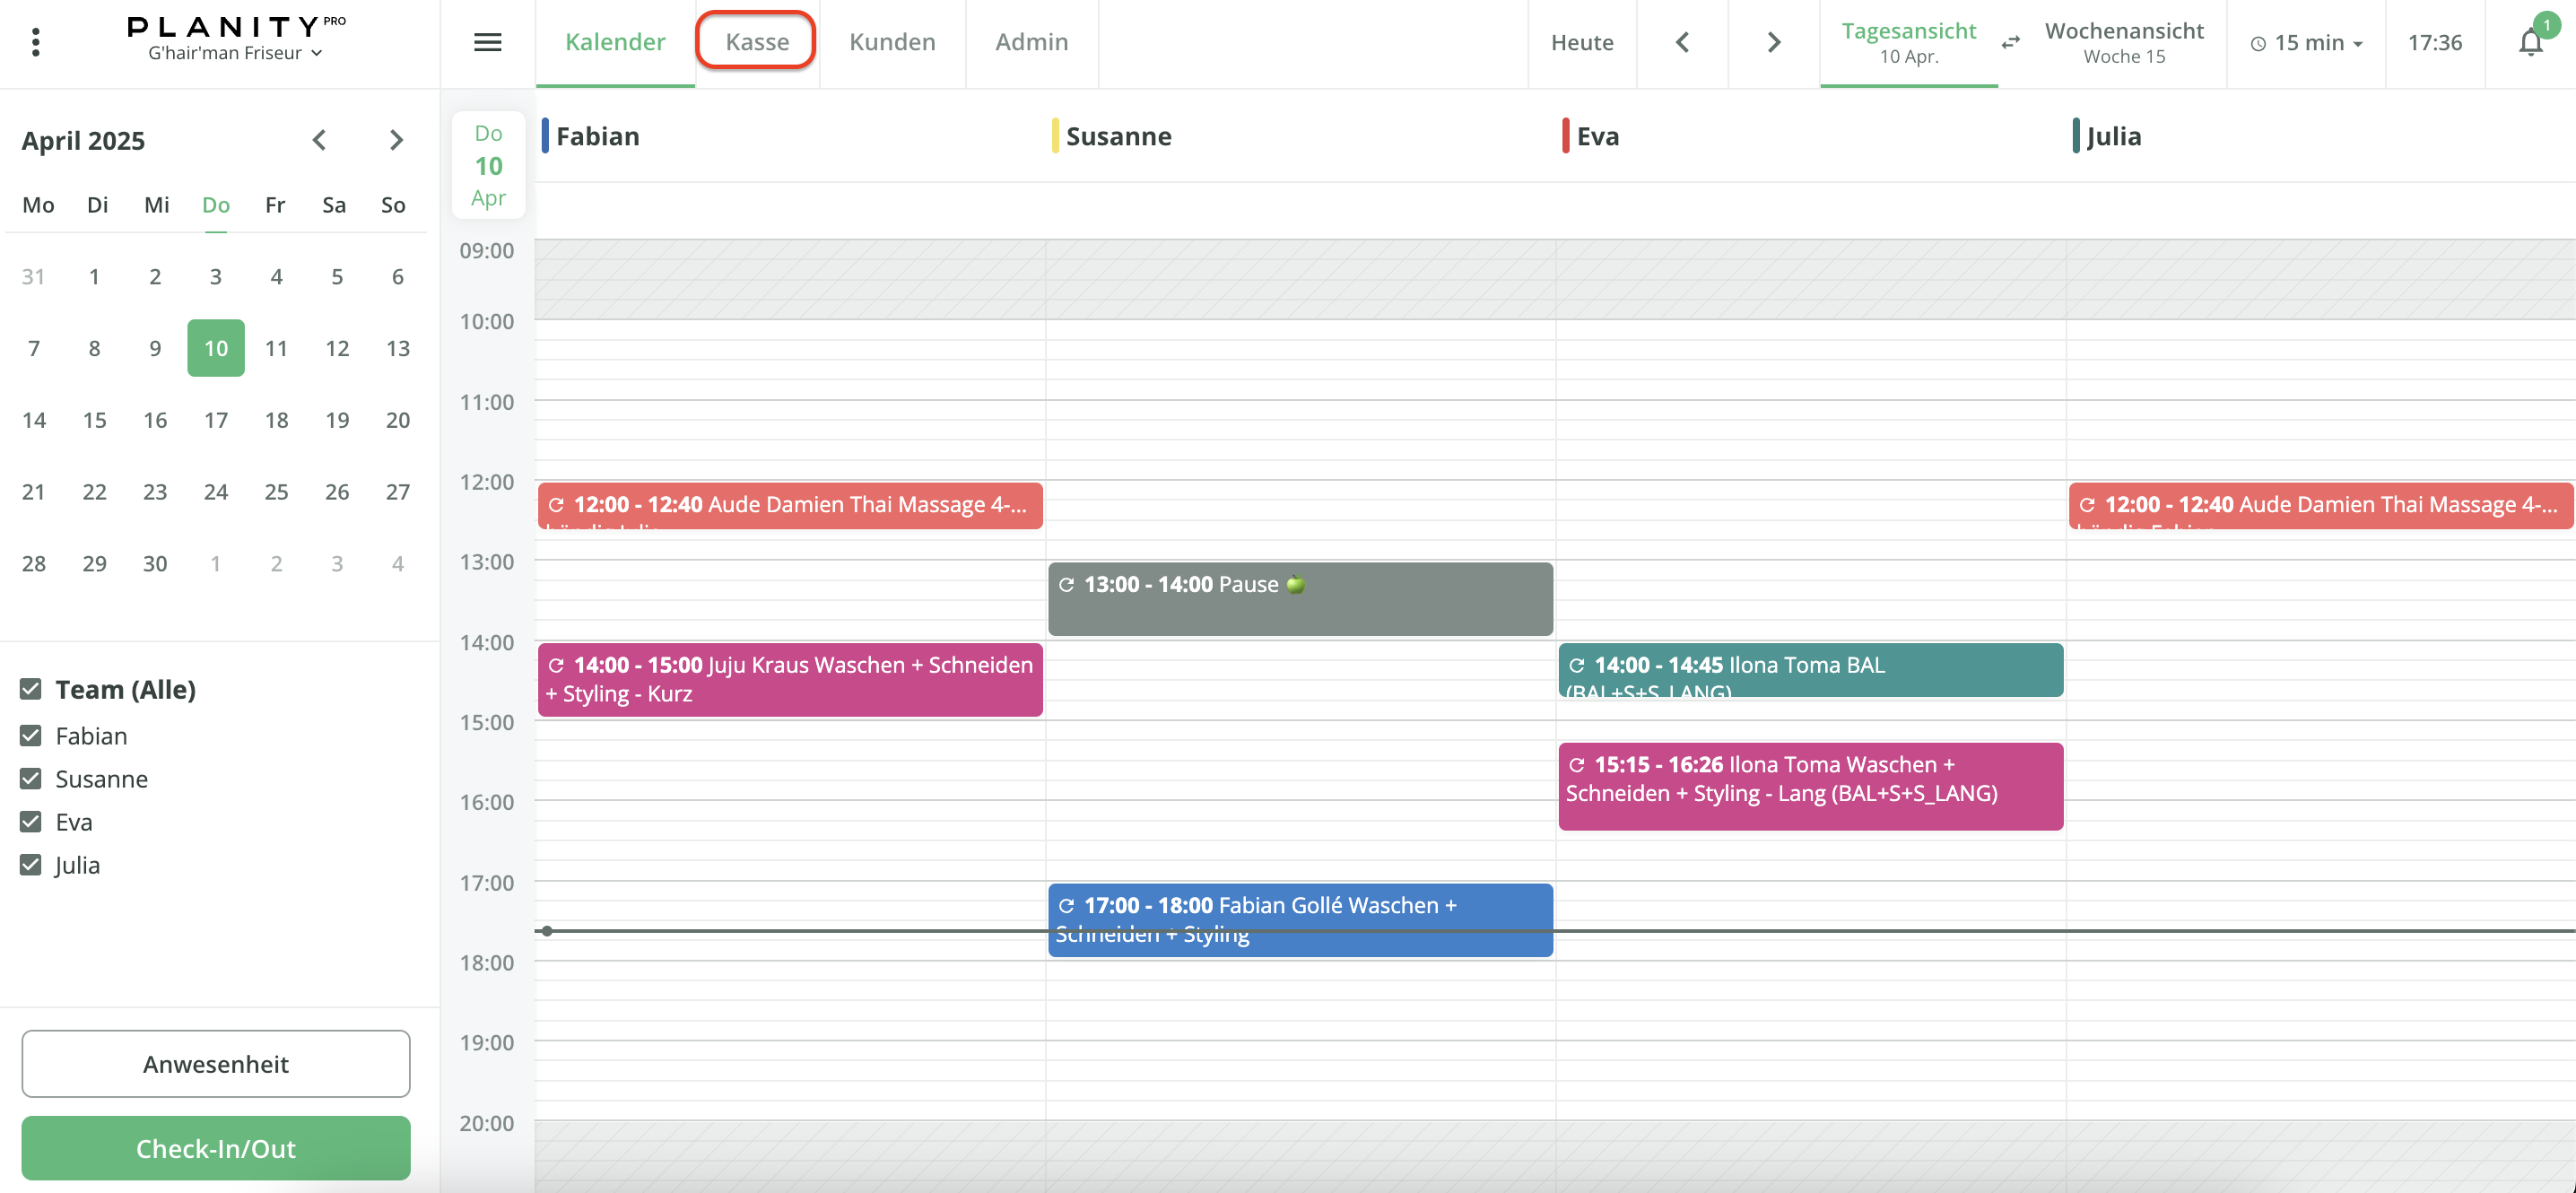This screenshot has width=2576, height=1193.
Task: Click swap arrows between day and week view
Action: [2011, 42]
